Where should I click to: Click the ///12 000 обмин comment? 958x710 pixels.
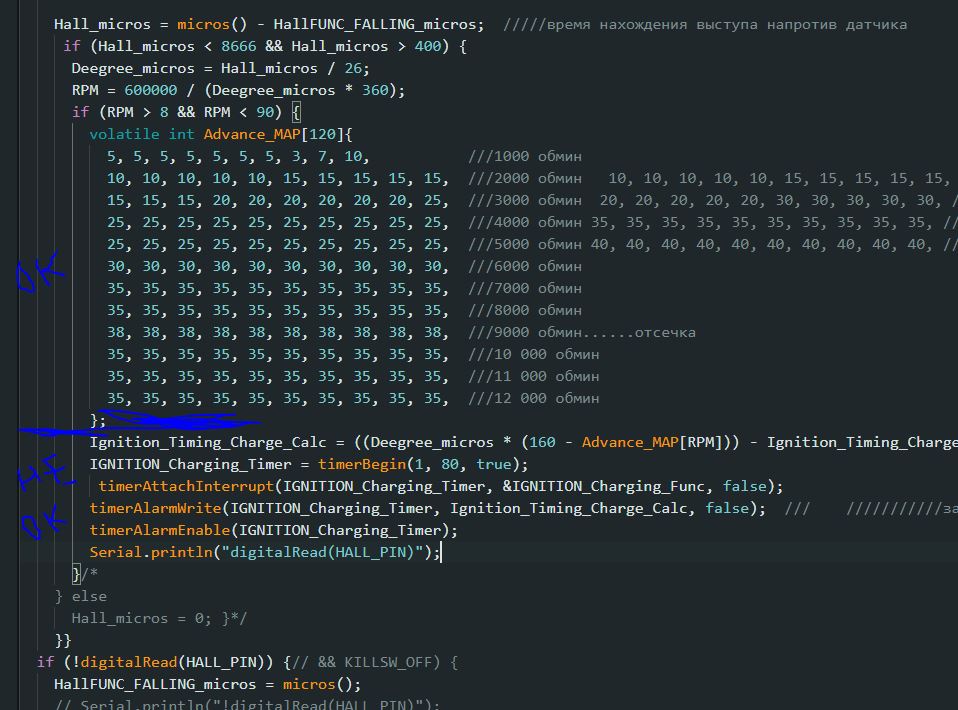pyautogui.click(x=533, y=398)
